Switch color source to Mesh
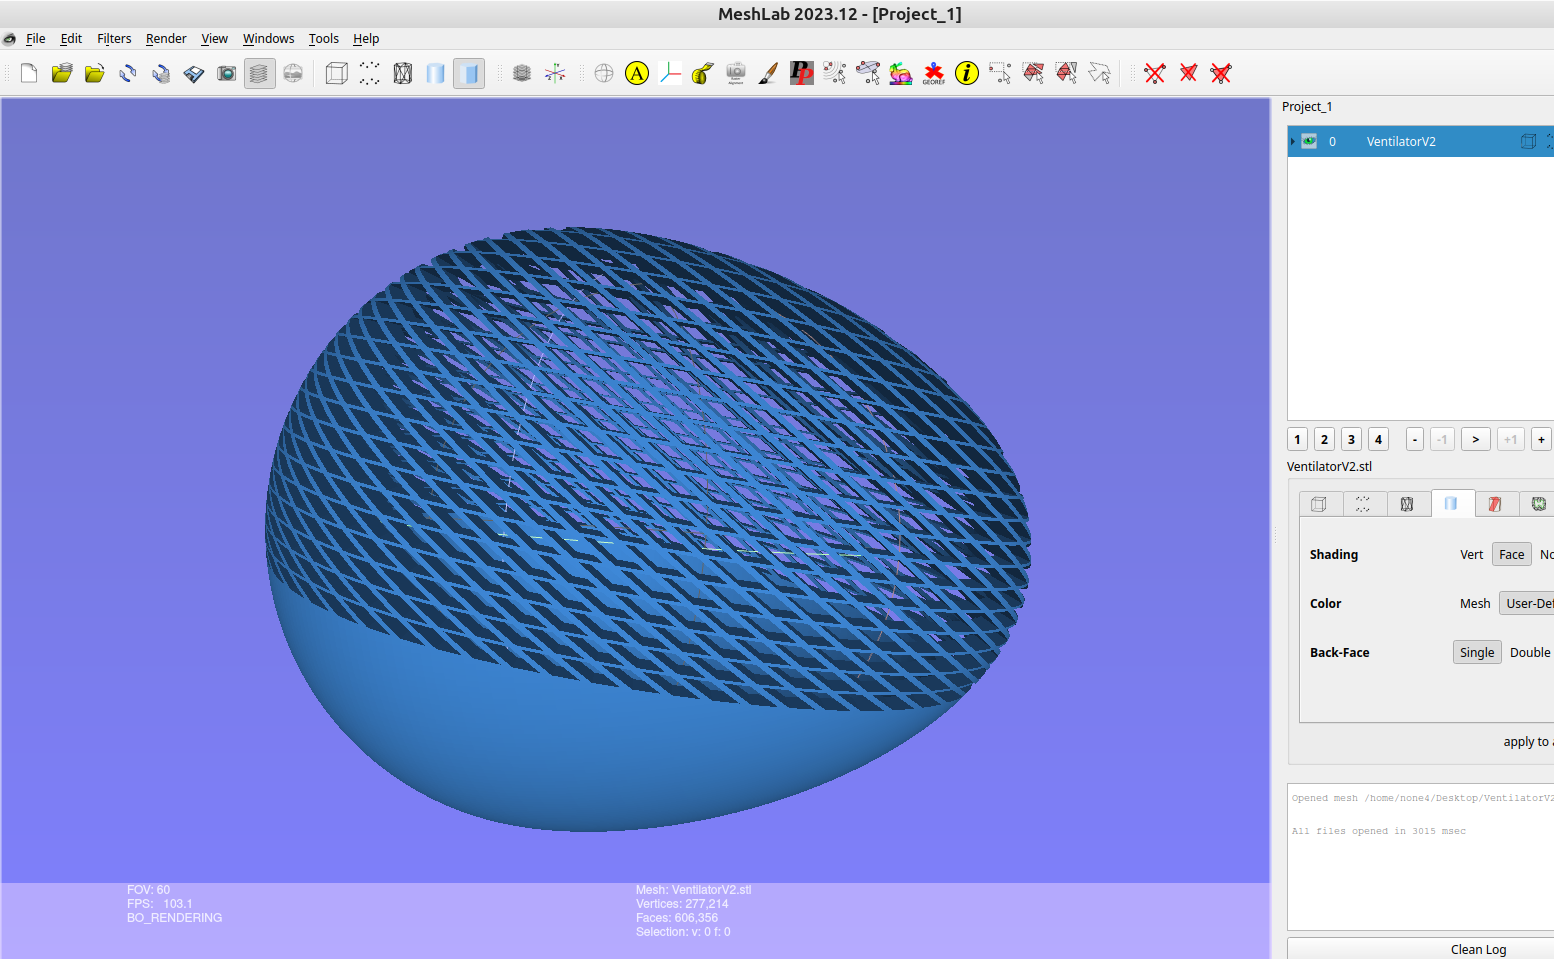1554x959 pixels. tap(1475, 603)
